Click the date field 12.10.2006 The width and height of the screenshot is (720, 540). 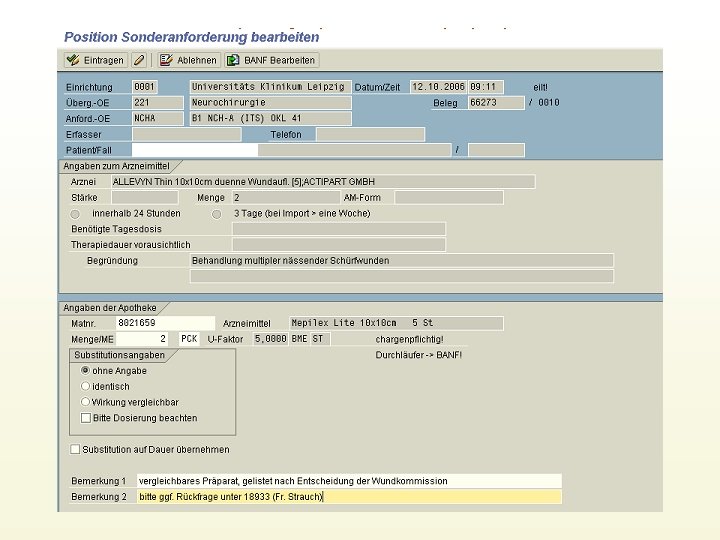[x=438, y=87]
